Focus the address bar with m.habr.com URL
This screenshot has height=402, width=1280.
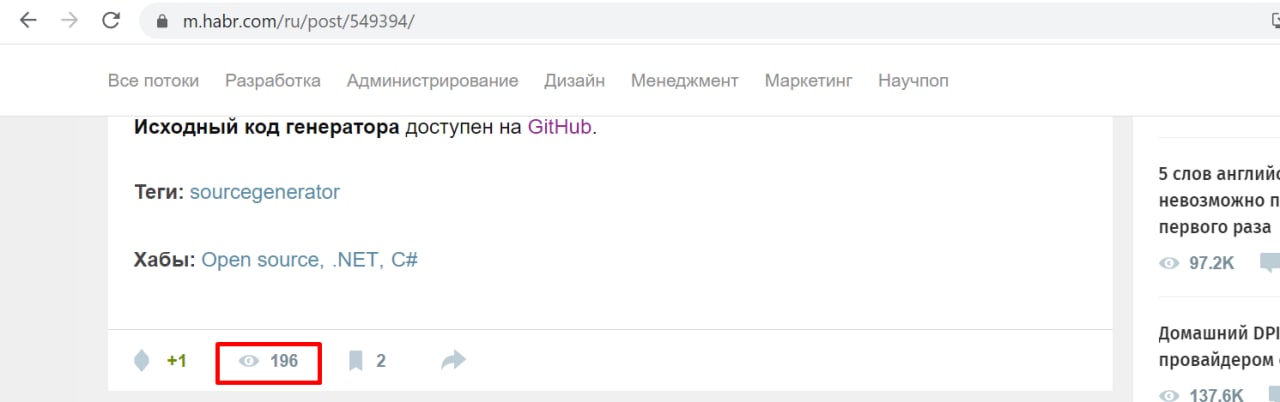(600, 22)
